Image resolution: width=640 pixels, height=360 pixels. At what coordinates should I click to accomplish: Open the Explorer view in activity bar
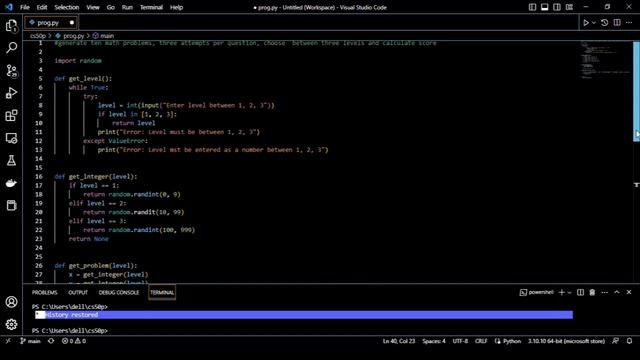[11, 26]
